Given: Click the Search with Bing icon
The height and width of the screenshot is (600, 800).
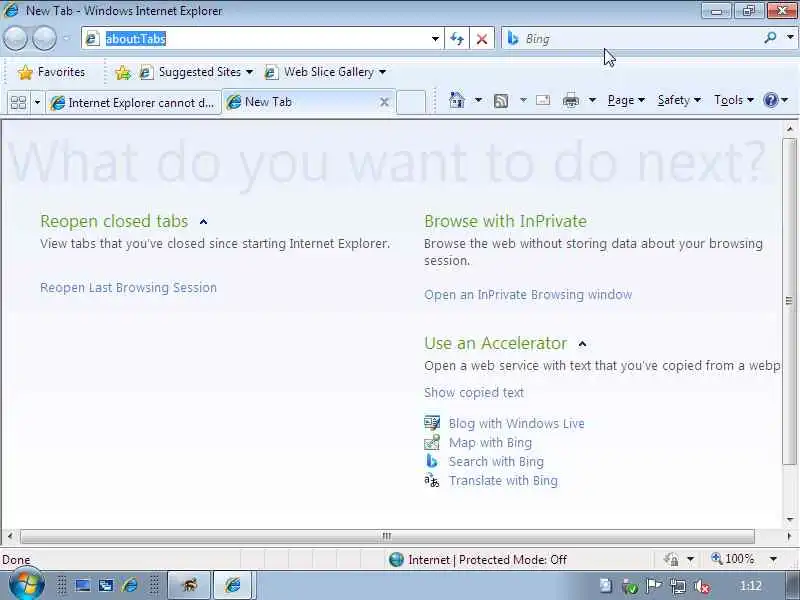Looking at the screenshot, I should pyautogui.click(x=432, y=461).
